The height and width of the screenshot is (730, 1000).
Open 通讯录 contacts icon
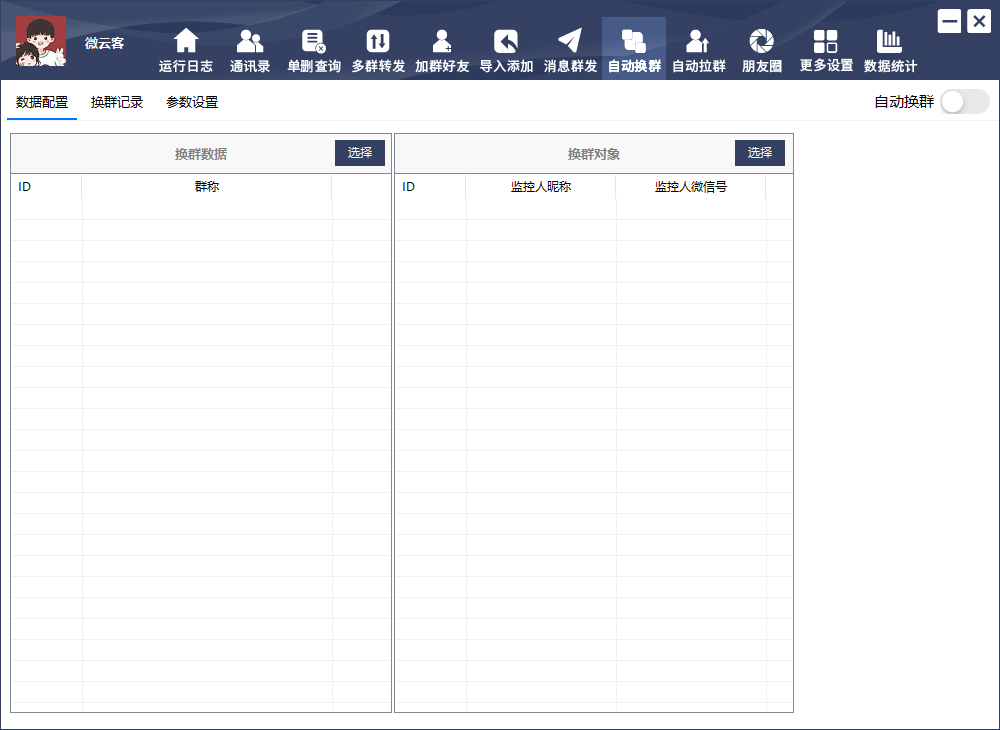pyautogui.click(x=250, y=42)
